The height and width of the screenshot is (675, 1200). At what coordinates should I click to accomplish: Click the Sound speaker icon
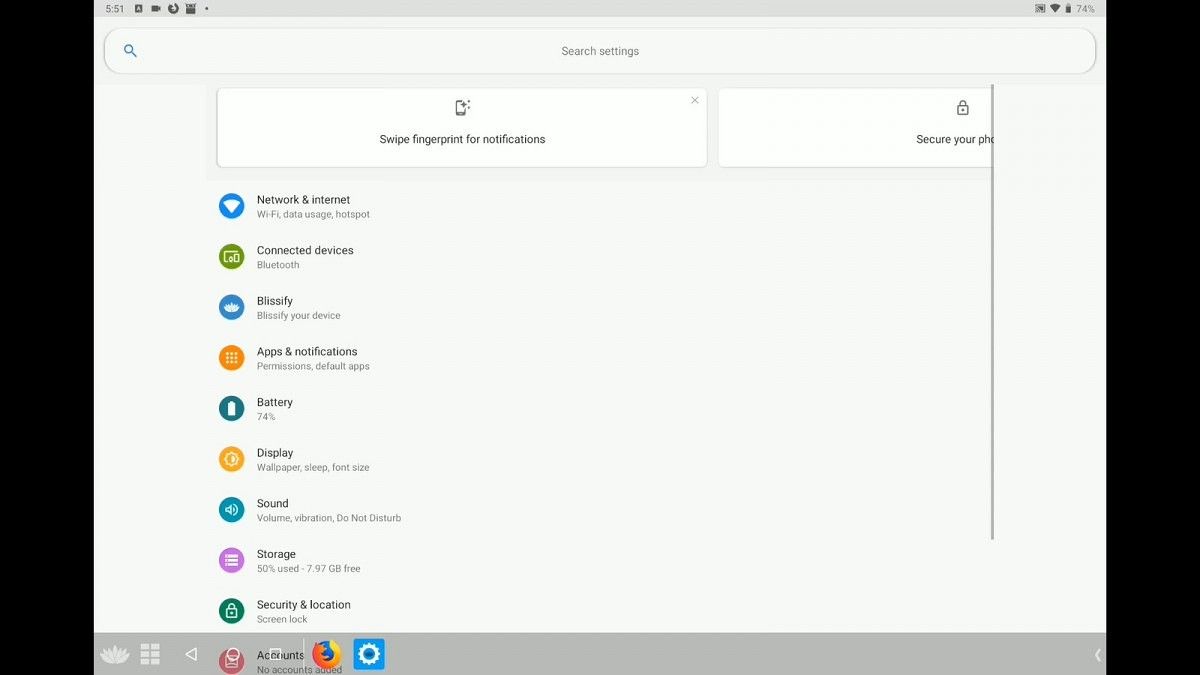[x=231, y=509]
